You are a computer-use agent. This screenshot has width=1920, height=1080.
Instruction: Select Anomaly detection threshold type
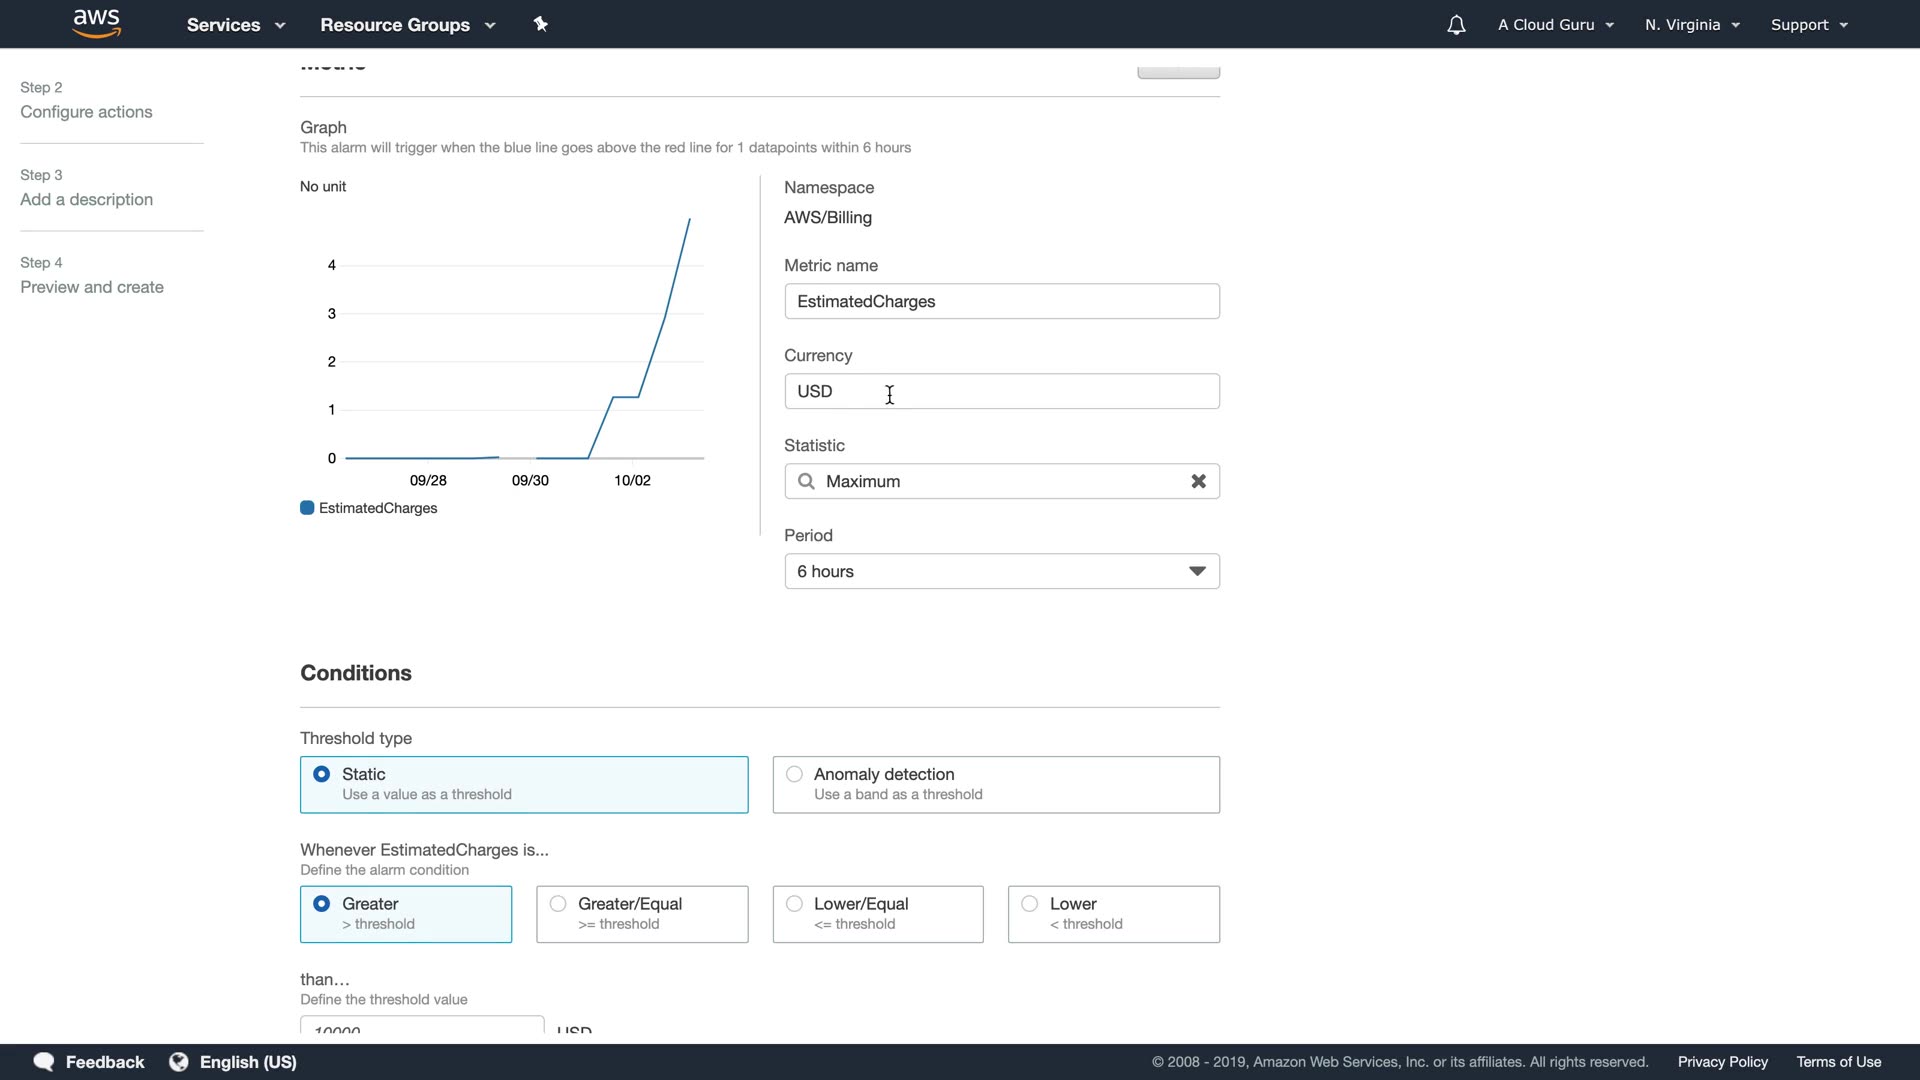(x=794, y=774)
